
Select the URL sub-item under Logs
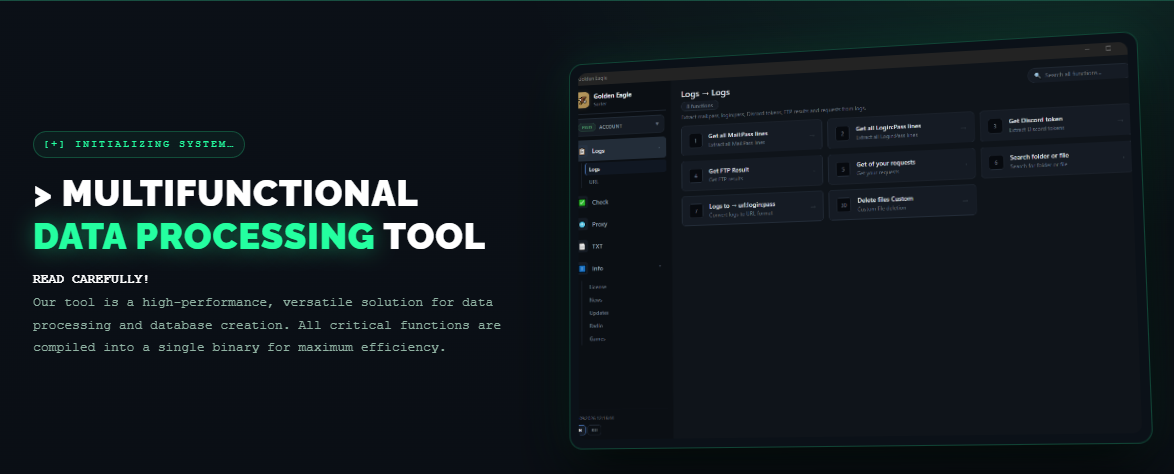click(594, 181)
